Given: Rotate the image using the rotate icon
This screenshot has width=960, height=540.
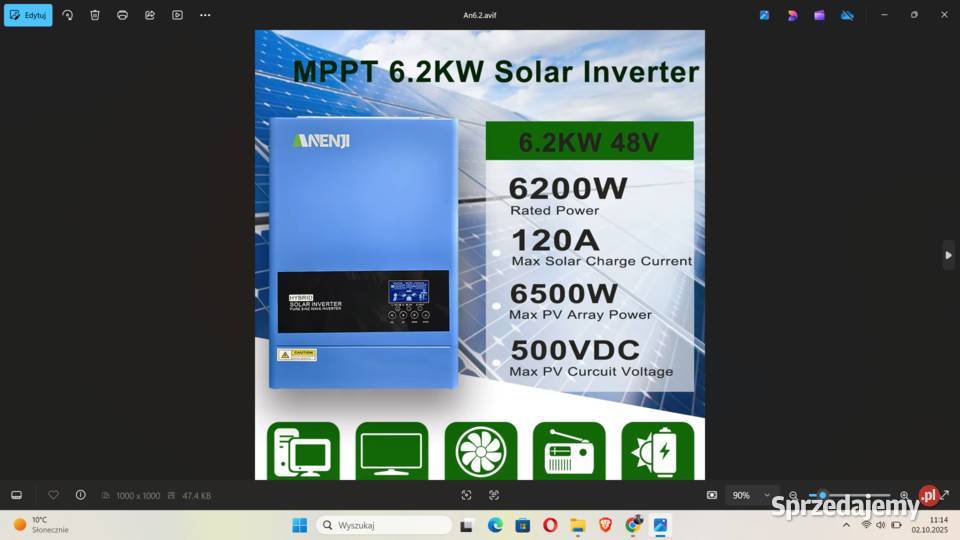Looking at the screenshot, I should tap(68, 15).
